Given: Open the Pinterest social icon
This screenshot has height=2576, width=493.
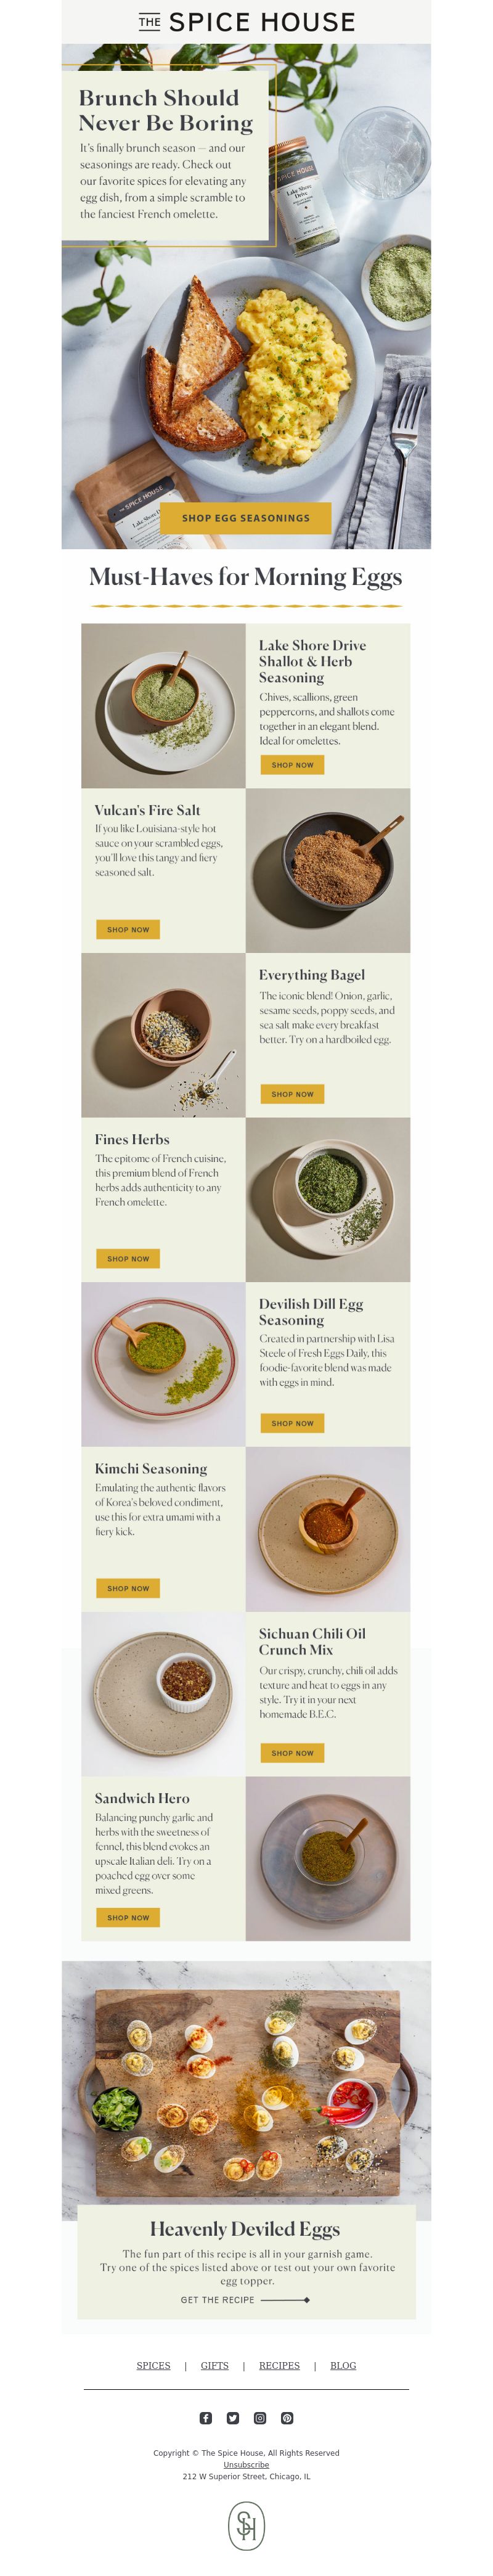Looking at the screenshot, I should point(287,2418).
